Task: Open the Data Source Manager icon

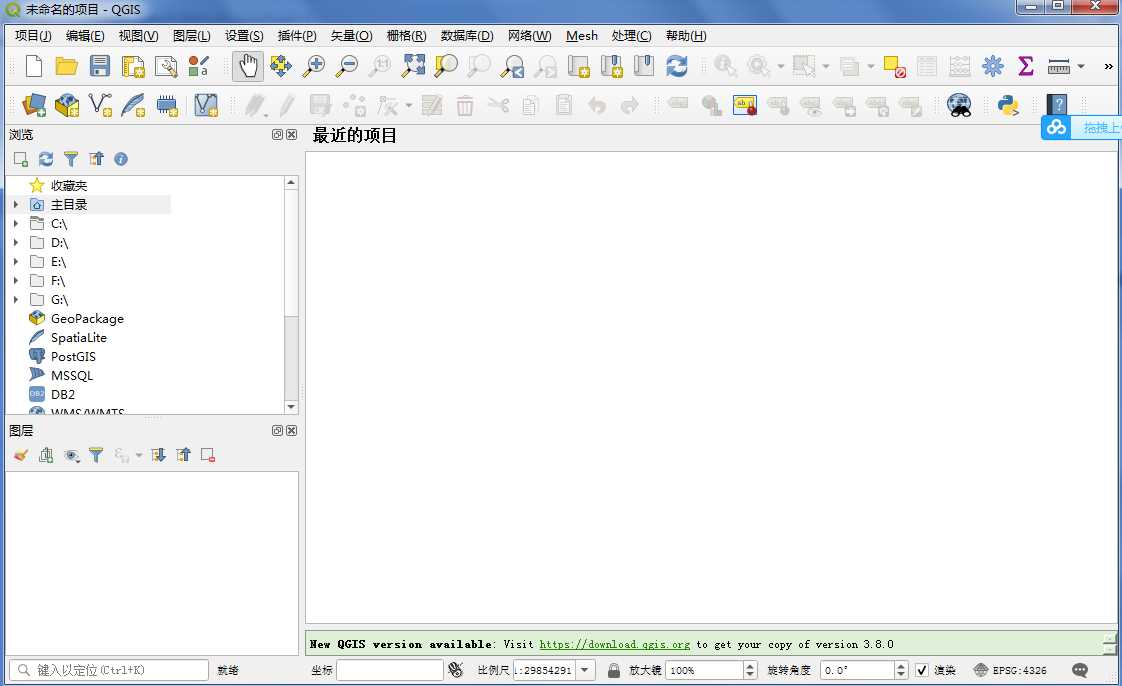Action: pos(34,105)
